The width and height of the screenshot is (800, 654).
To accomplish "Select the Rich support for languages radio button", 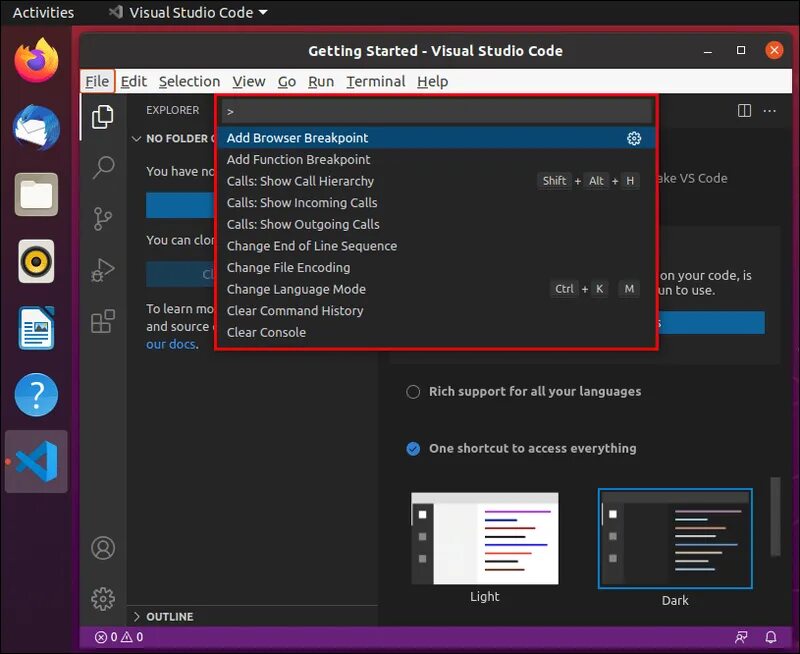I will click(413, 392).
